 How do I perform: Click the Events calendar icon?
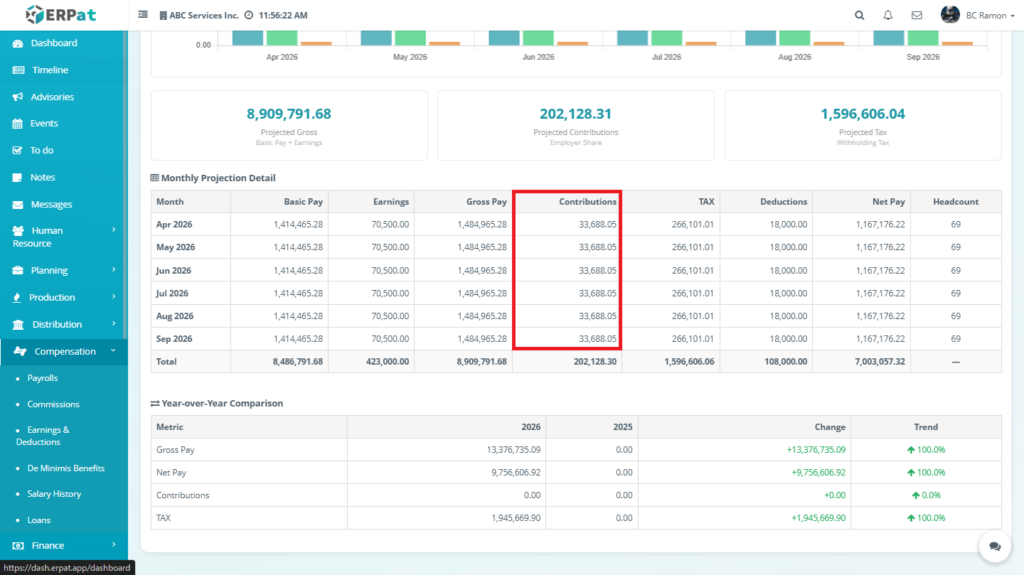[x=18, y=124]
